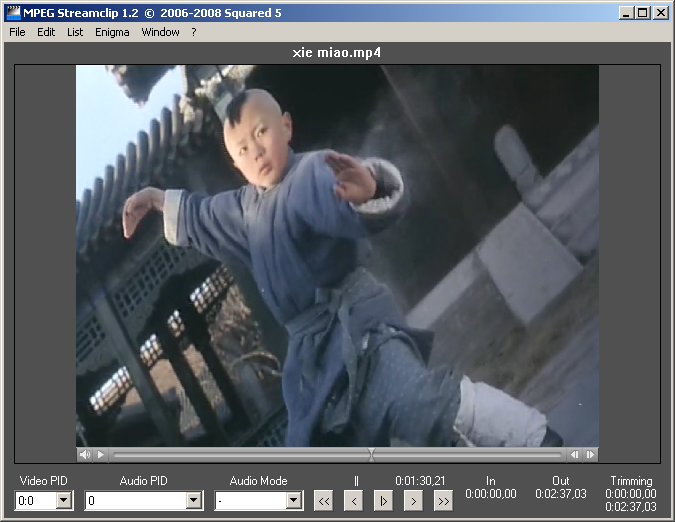Click the fast rewind double-arrow button

(323, 501)
